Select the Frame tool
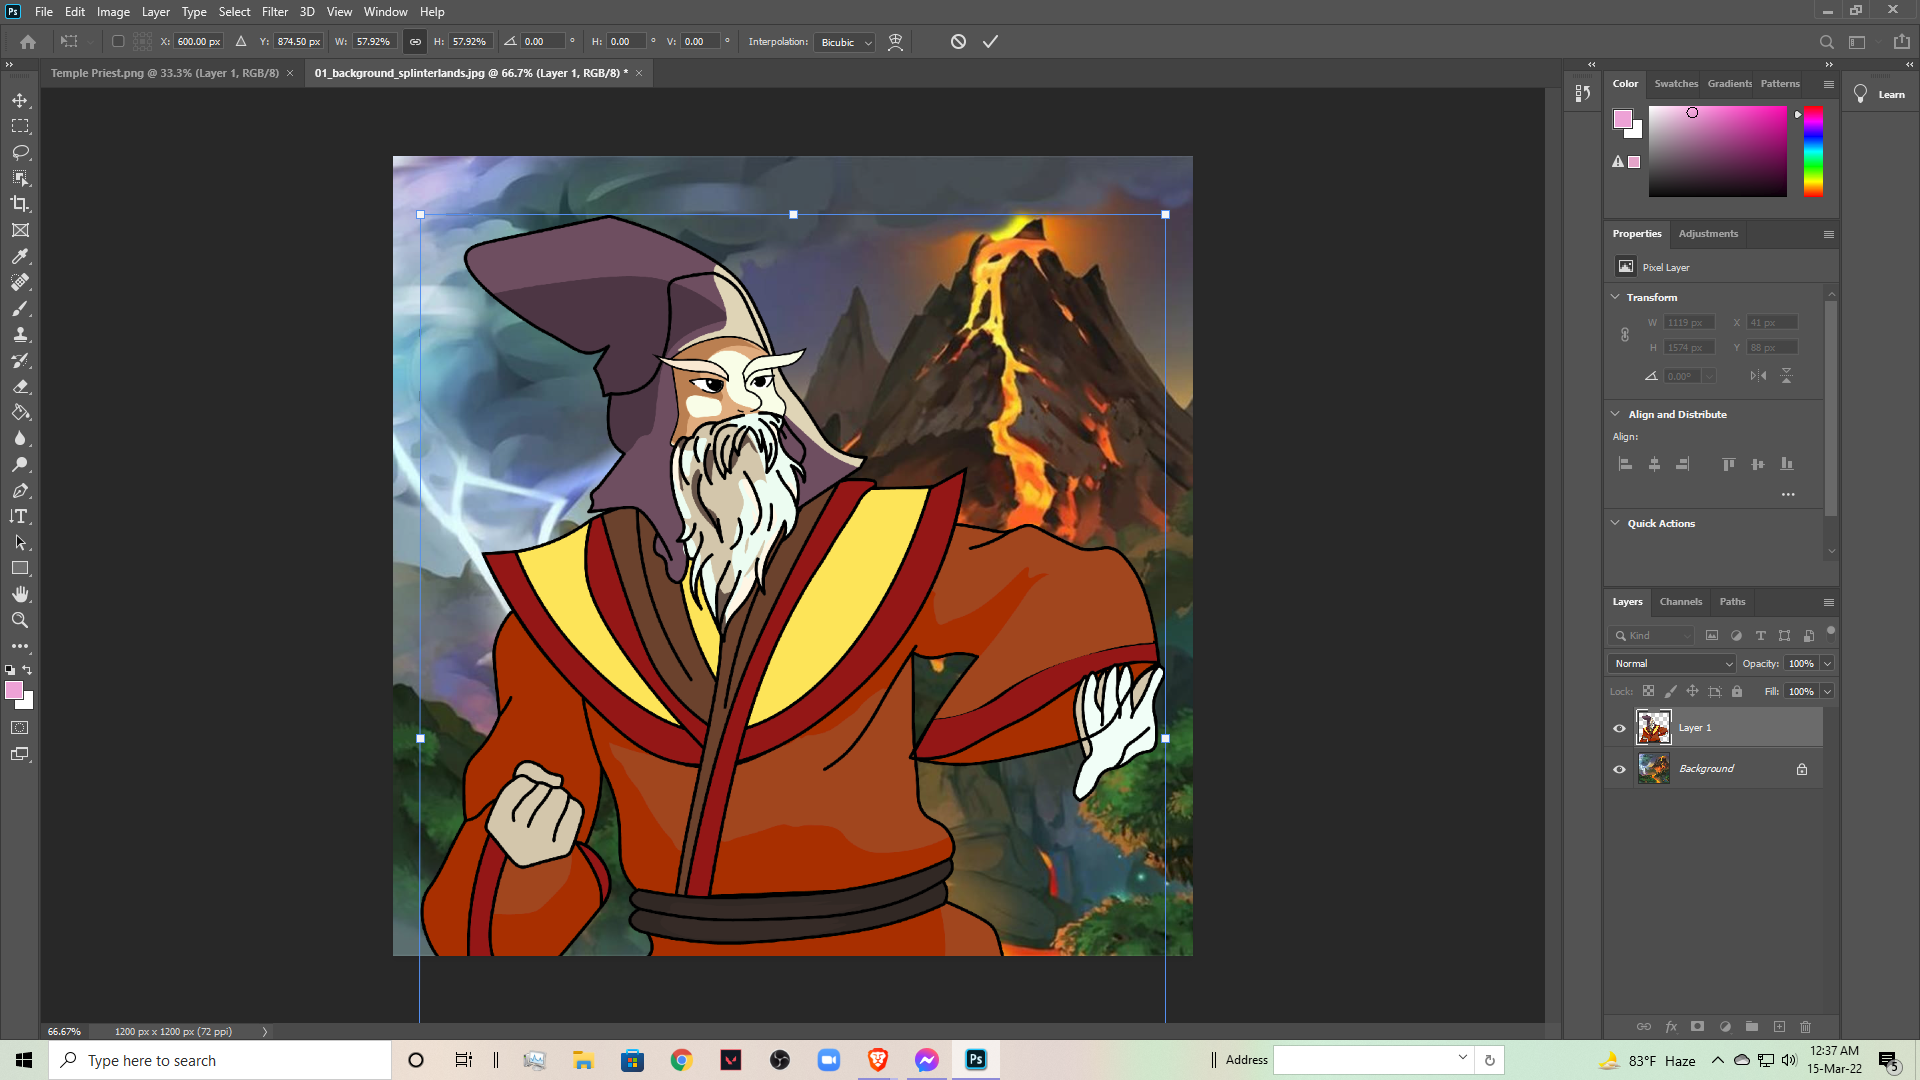The image size is (1920, 1080). click(x=20, y=230)
